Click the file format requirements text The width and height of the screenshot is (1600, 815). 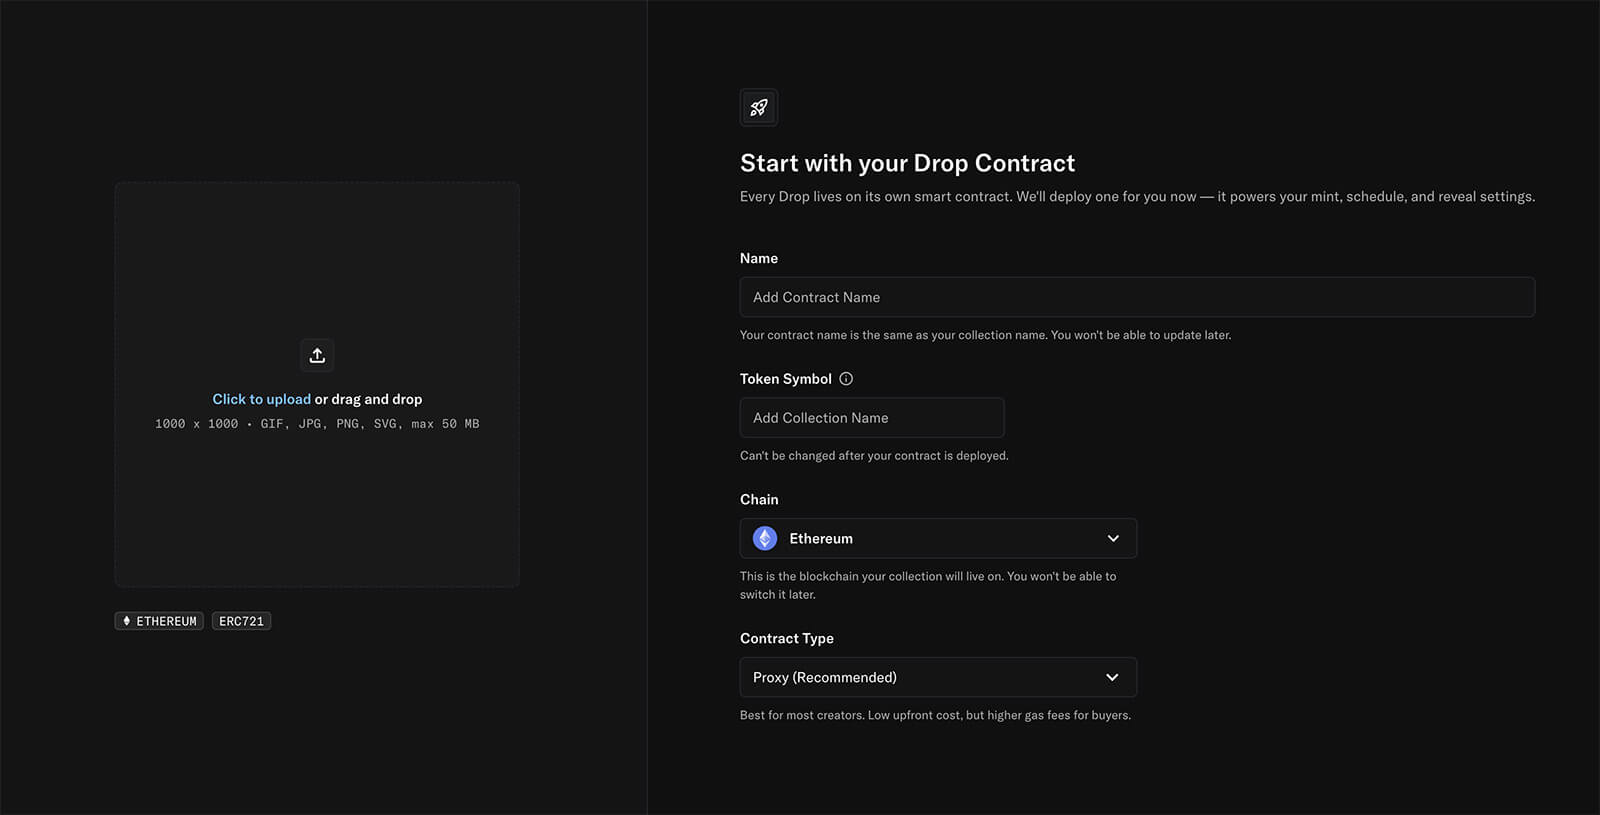click(317, 424)
